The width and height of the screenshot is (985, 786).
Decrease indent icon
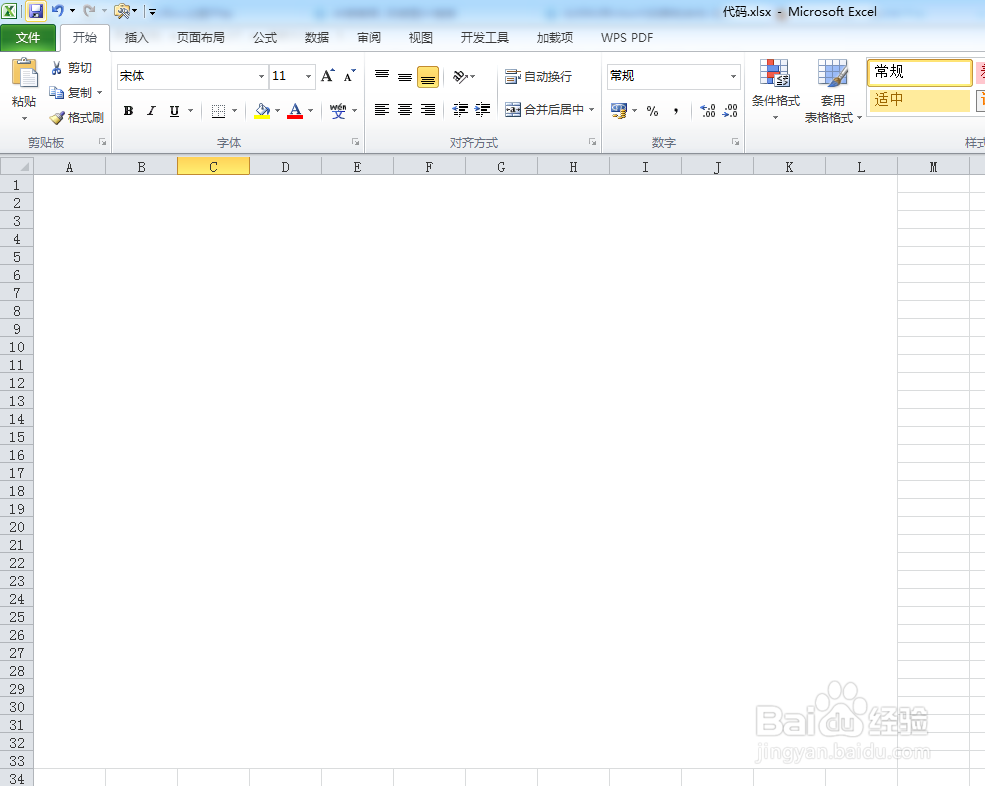[460, 110]
